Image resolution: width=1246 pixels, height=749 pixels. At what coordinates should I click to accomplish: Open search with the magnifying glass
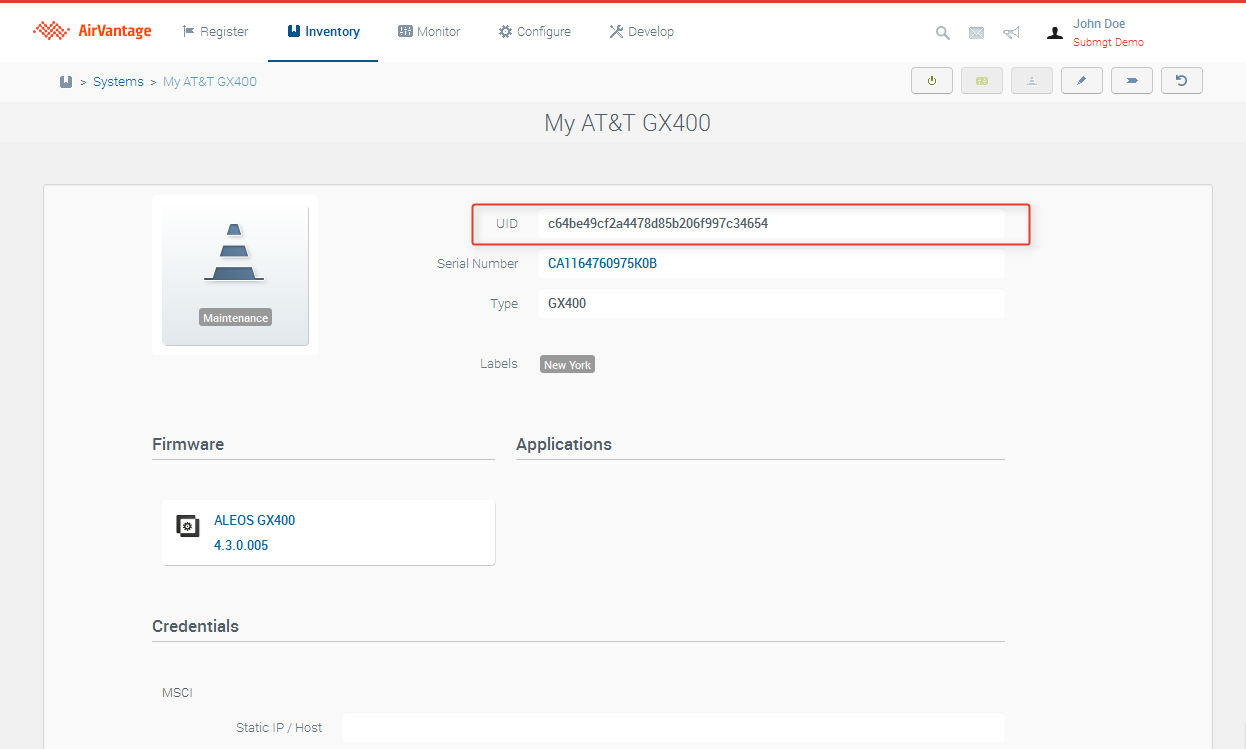942,32
